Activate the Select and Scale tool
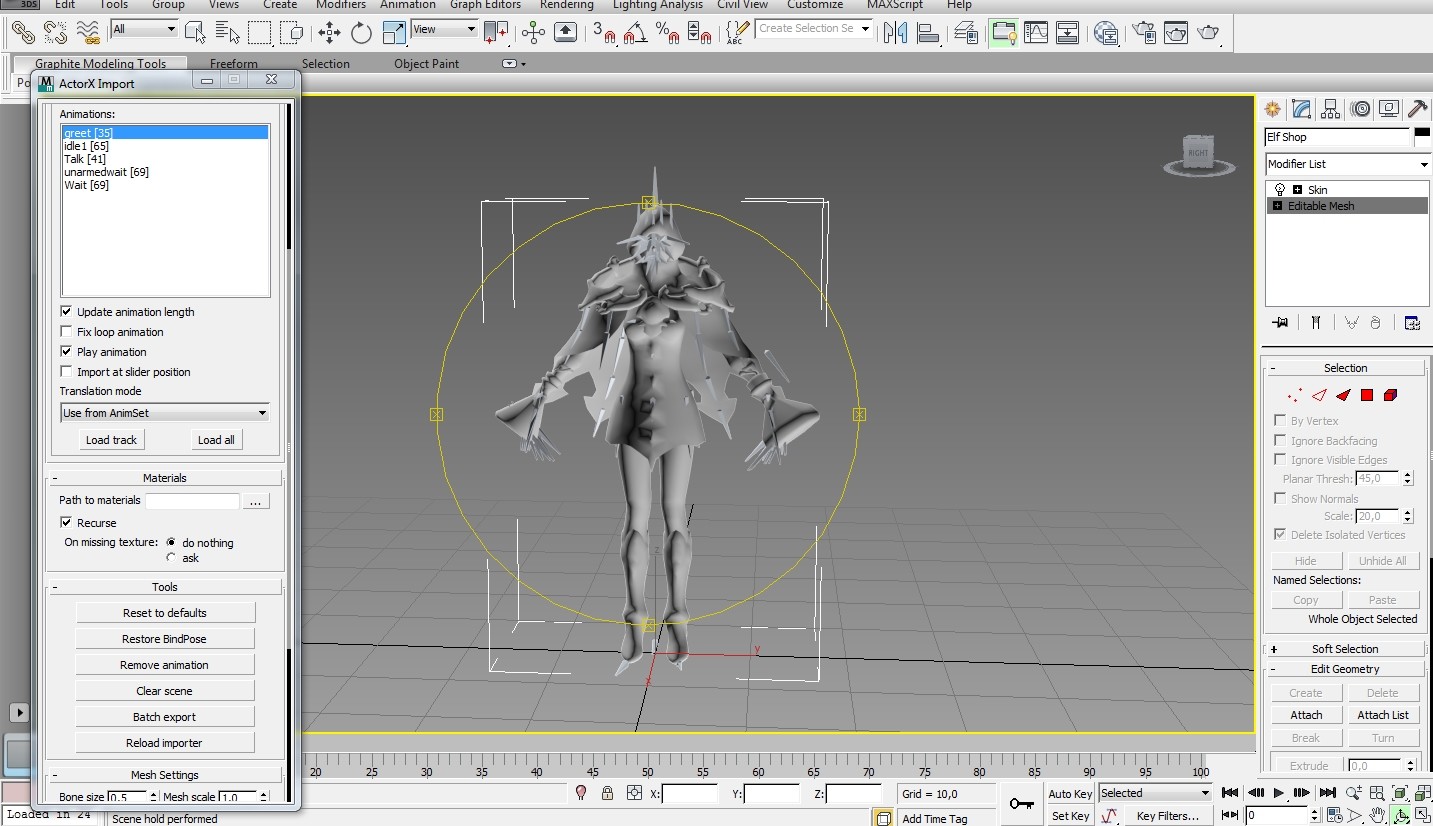Screen dimensions: 1433x826 click(394, 32)
